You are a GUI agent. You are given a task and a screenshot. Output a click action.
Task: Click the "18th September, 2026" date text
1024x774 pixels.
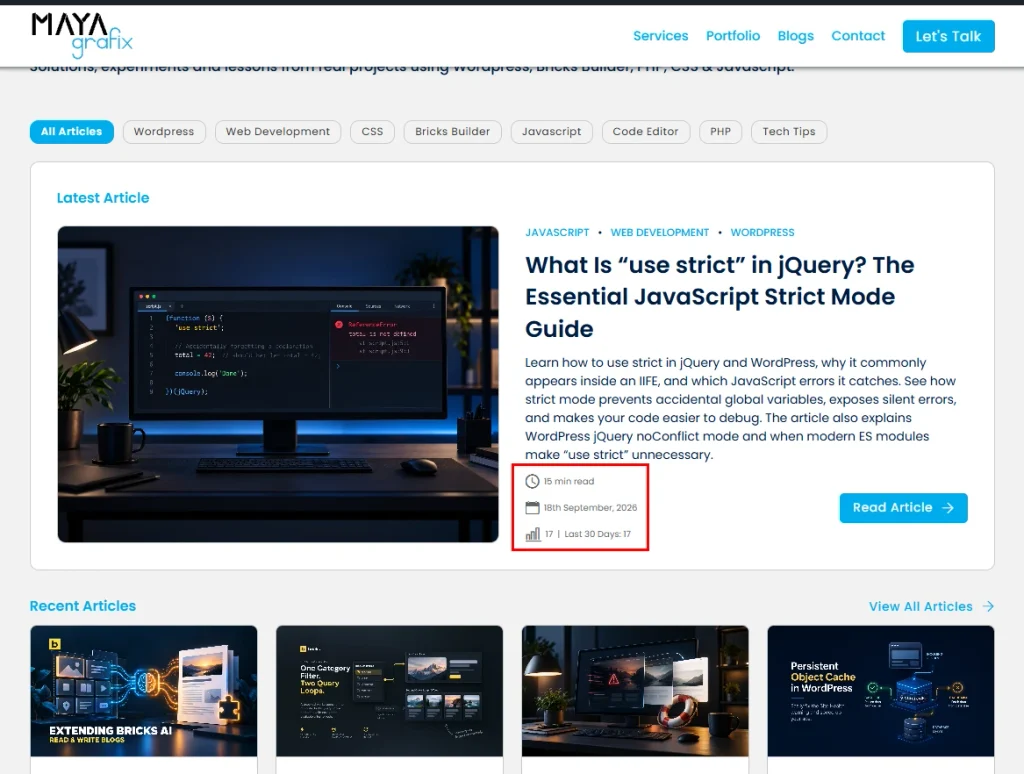point(590,508)
